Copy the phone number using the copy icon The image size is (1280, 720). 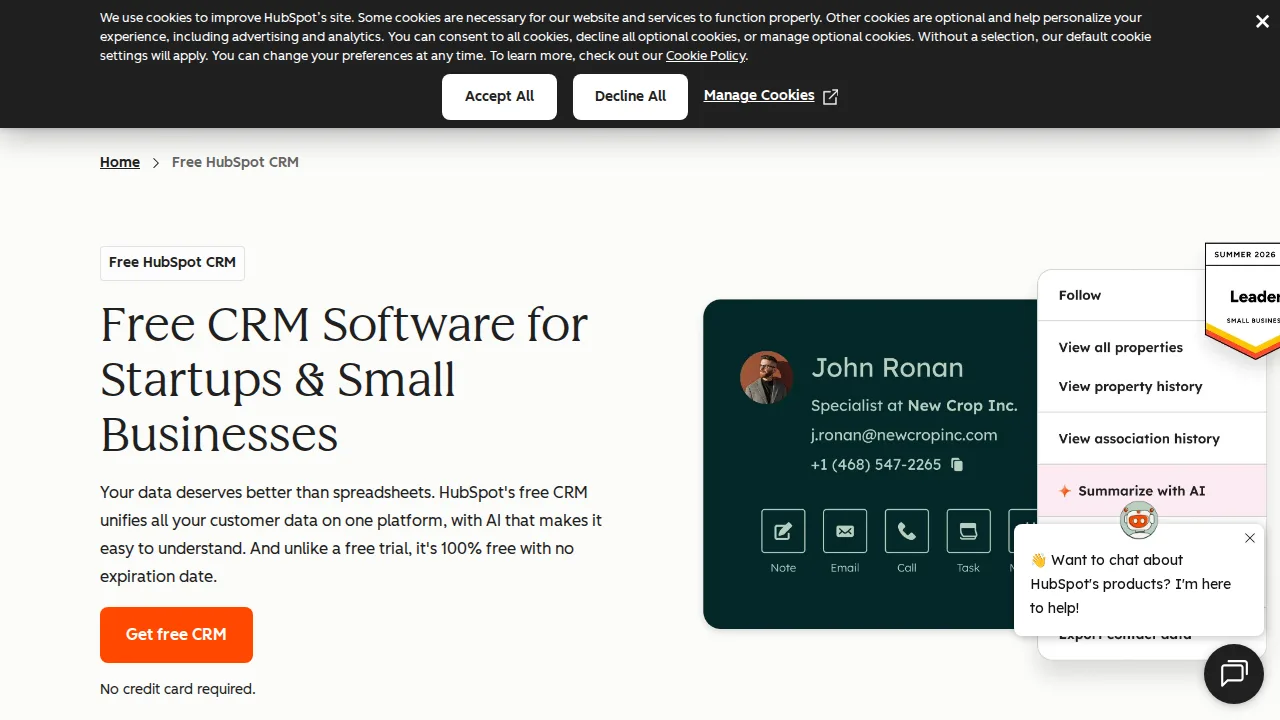pyautogui.click(x=957, y=465)
